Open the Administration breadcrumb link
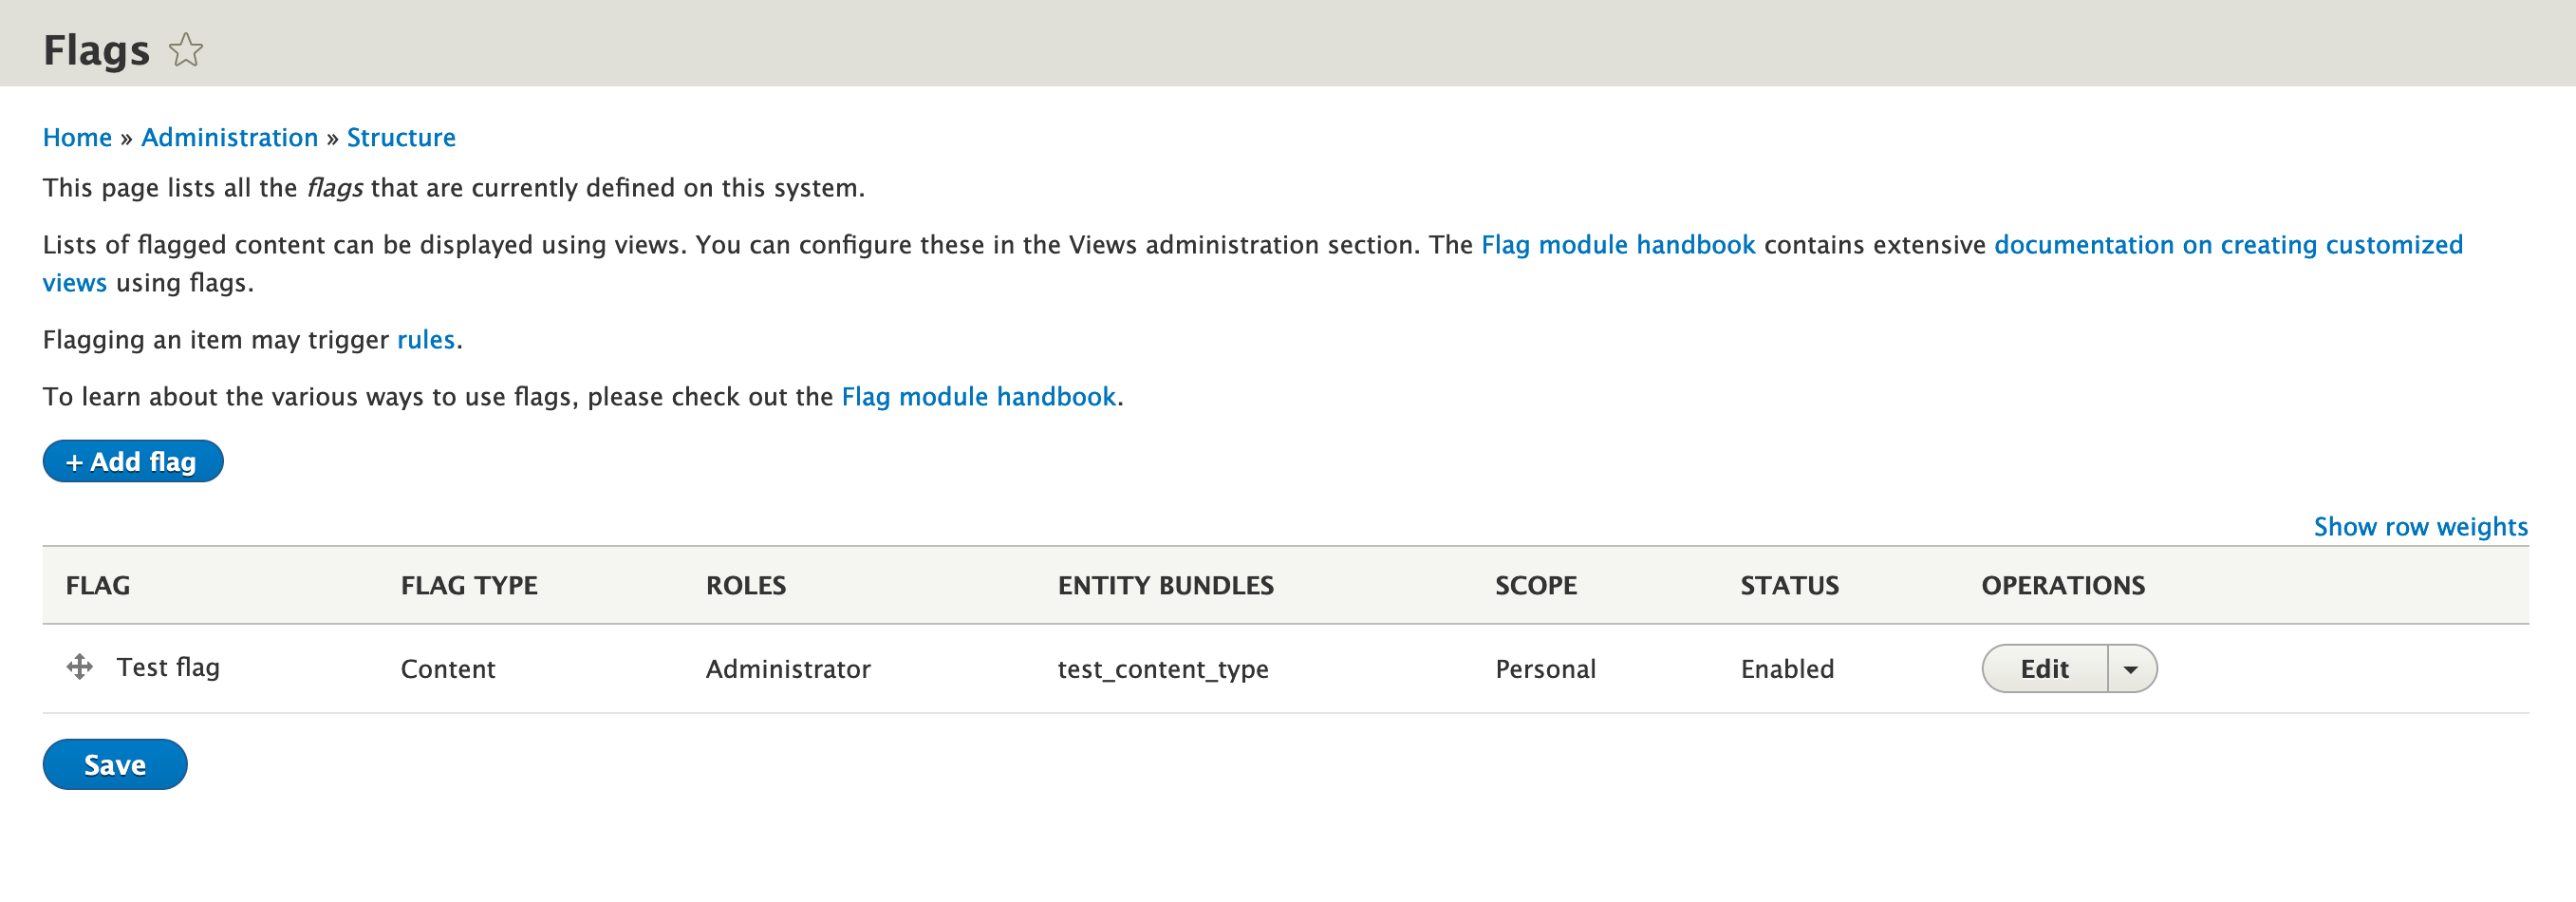 229,137
